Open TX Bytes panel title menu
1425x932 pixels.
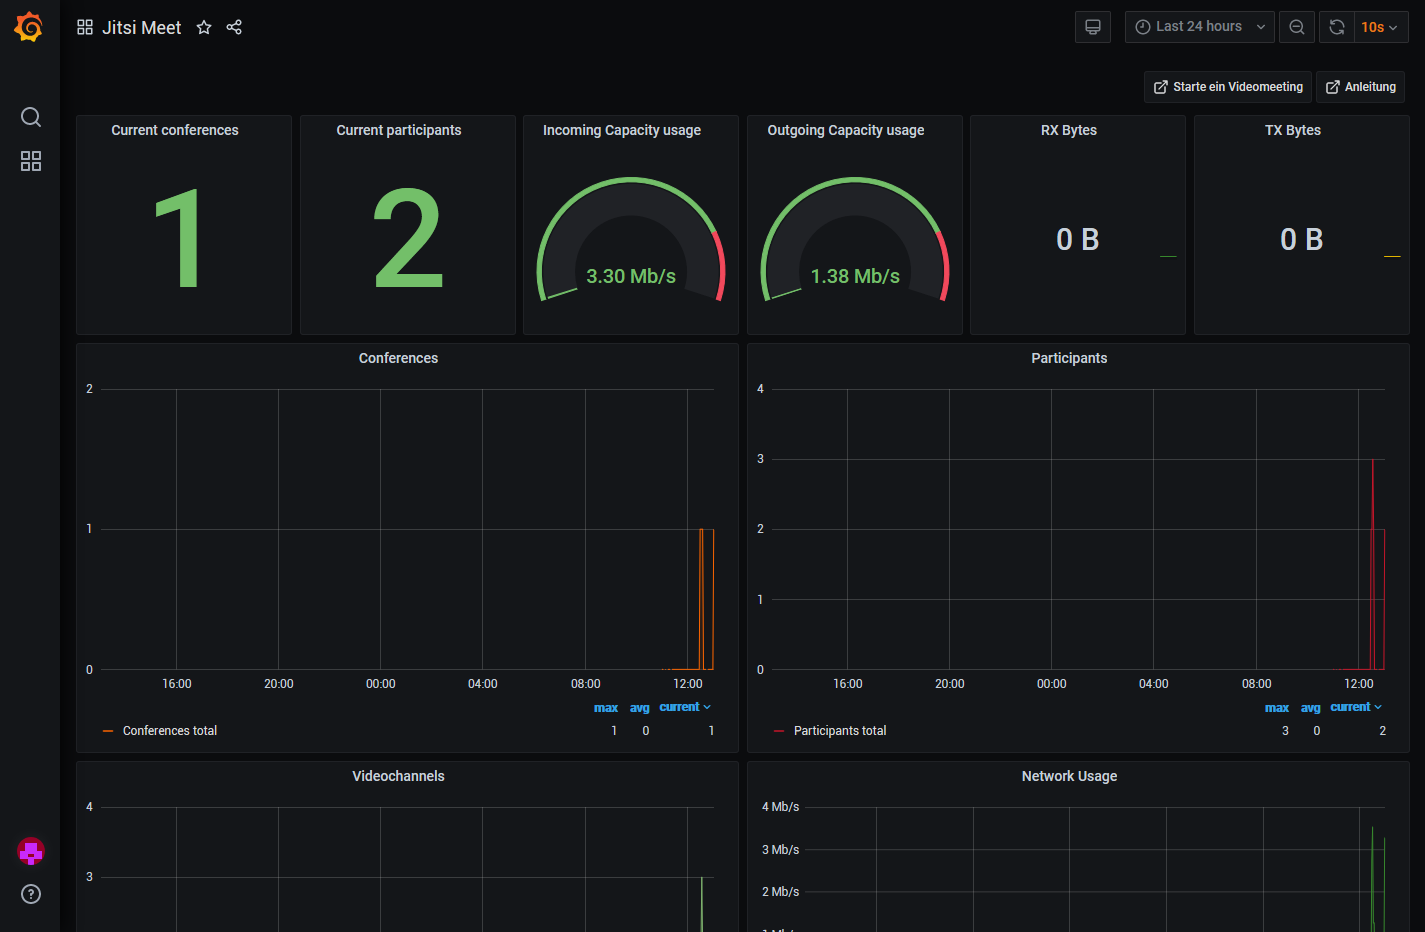click(x=1293, y=130)
